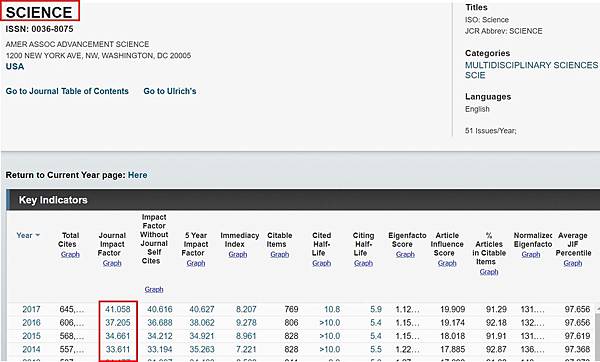Open Graph link under Normalized Eigenfactor

click(531, 254)
